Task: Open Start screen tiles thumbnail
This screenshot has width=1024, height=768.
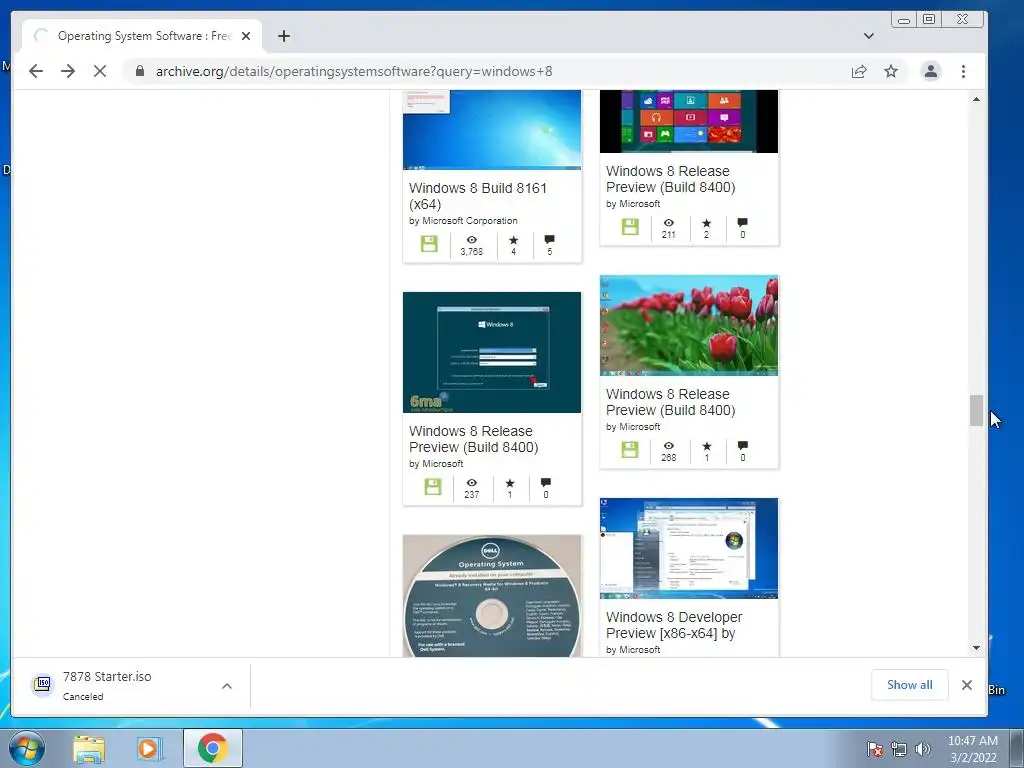Action: pos(689,121)
